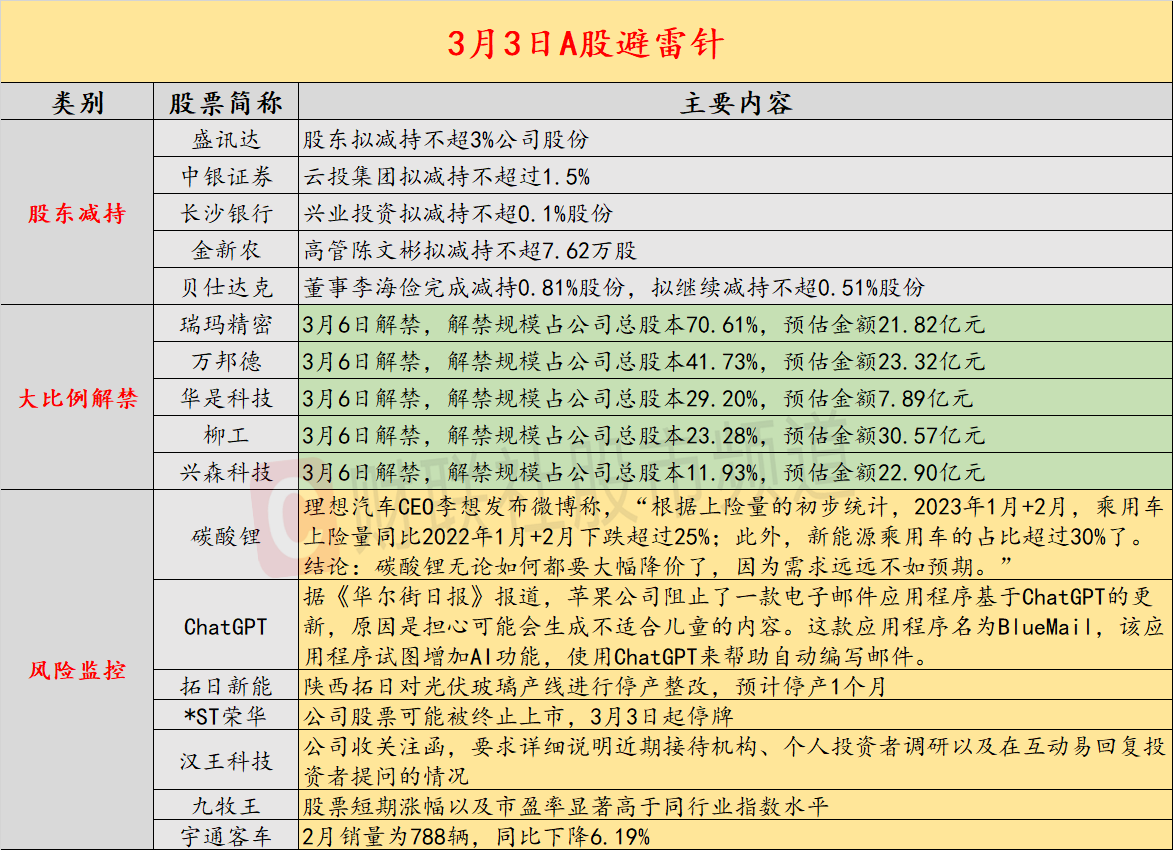Image resolution: width=1173 pixels, height=850 pixels.
Task: Click the title "3月3日A股避雷针"
Action: click(586, 43)
